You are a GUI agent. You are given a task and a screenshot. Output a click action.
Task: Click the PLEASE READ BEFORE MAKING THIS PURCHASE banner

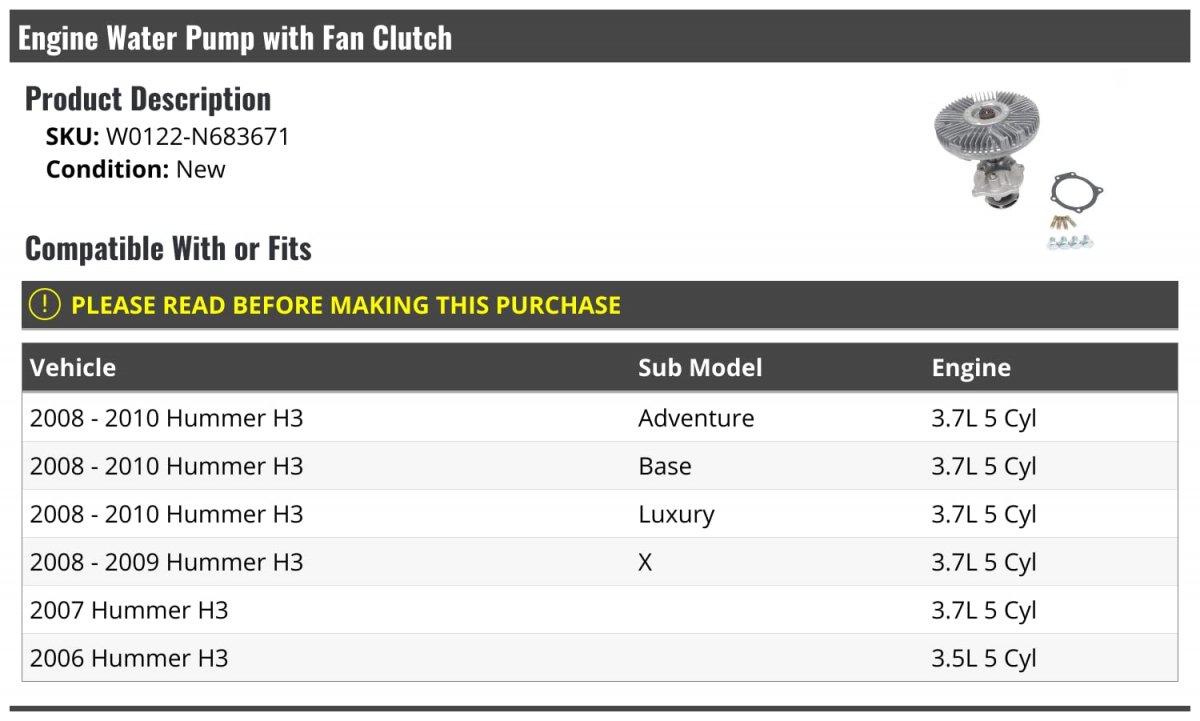pyautogui.click(x=600, y=305)
